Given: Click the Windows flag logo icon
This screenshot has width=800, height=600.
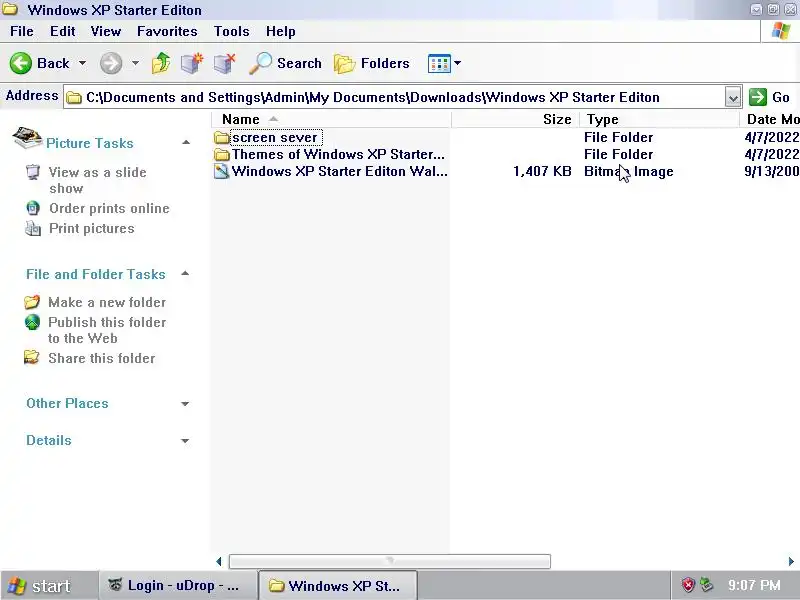Looking at the screenshot, I should (x=781, y=31).
